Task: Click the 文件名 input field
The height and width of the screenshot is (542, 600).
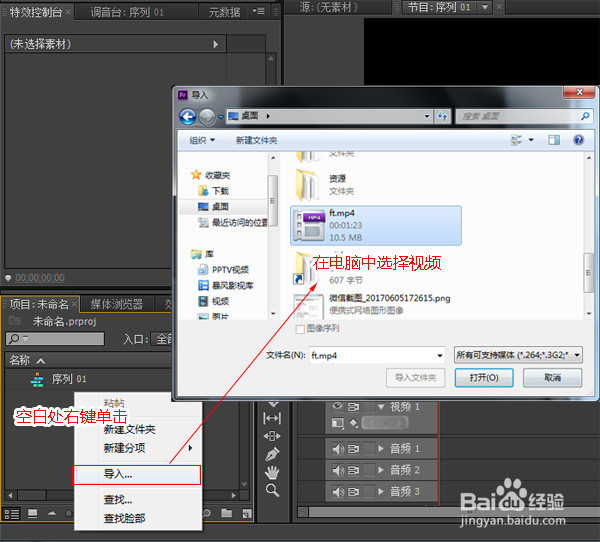Action: 377,356
